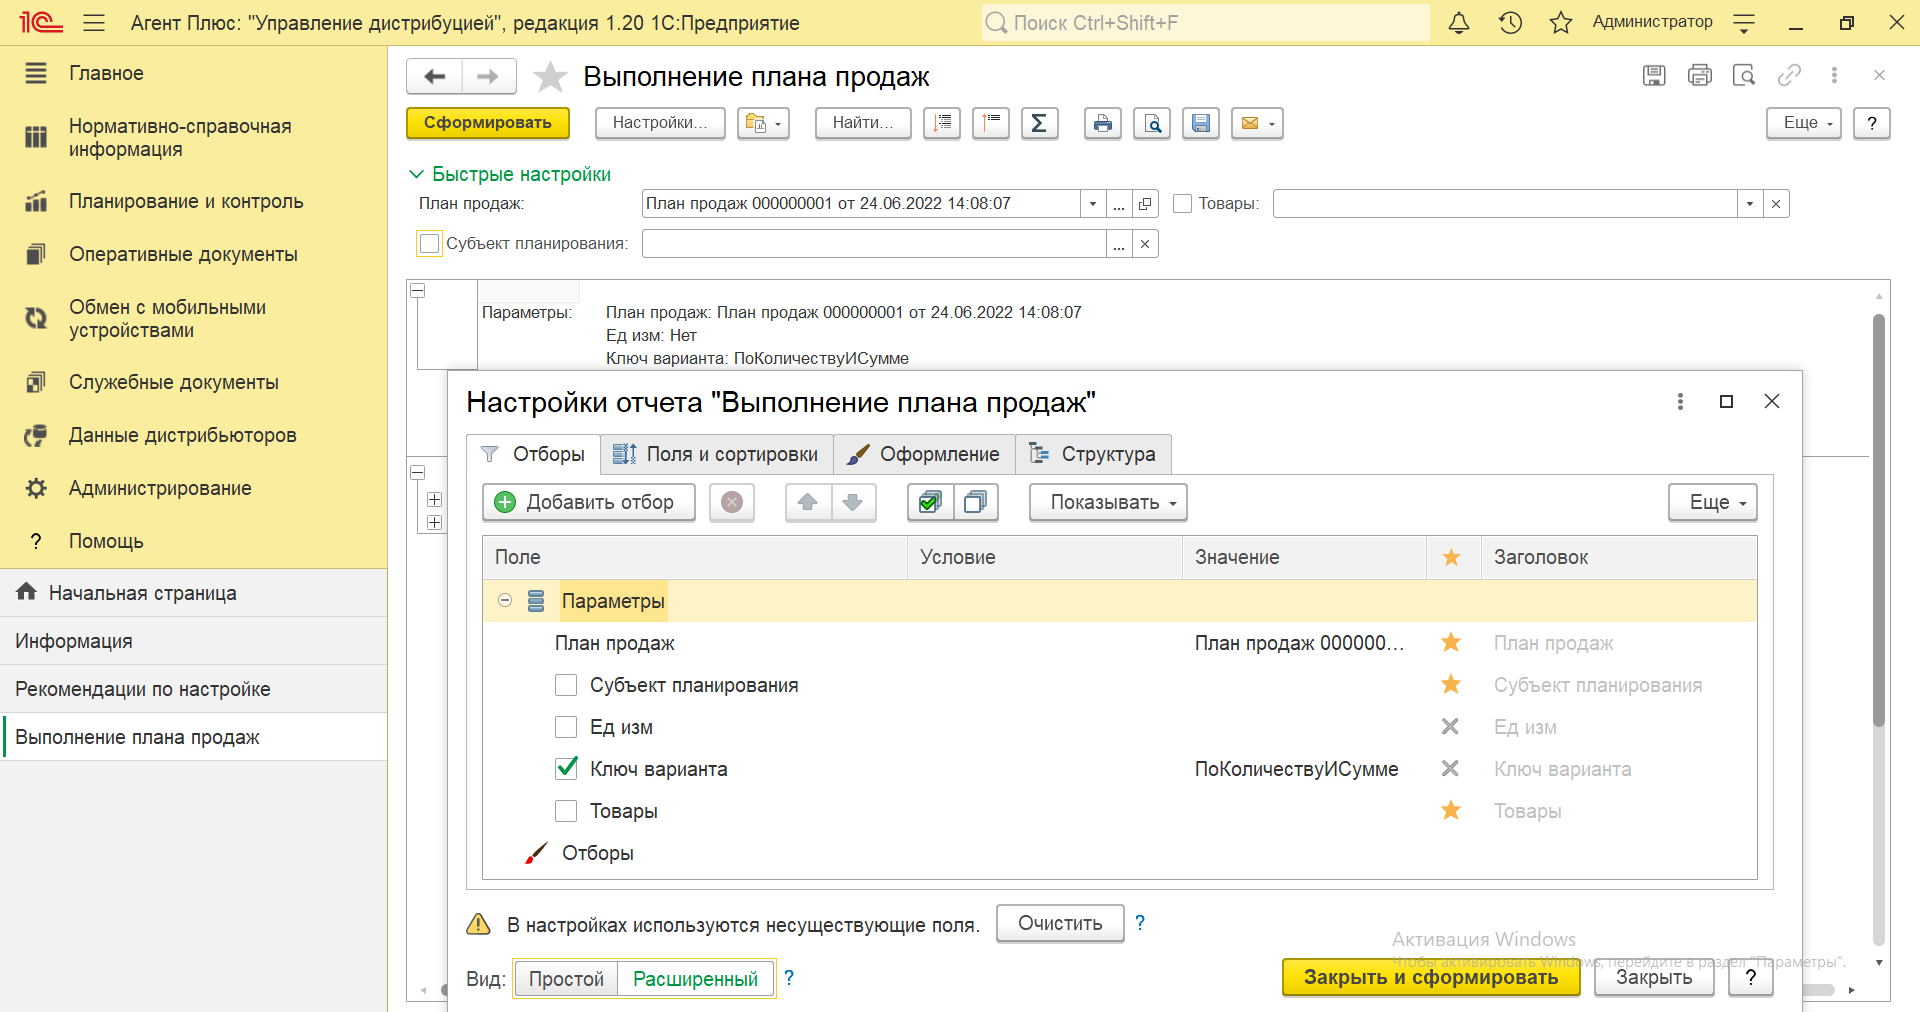This screenshot has height=1012, width=1920.
Task: Check all filters icon
Action: pos(930,502)
